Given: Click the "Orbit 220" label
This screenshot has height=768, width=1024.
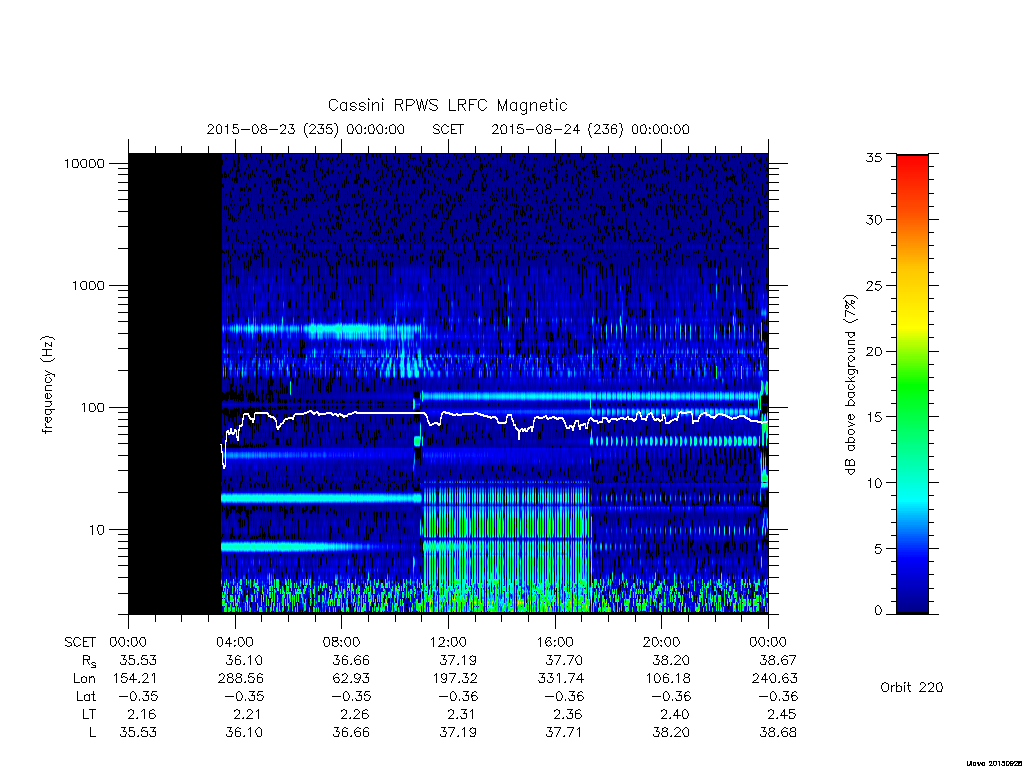Looking at the screenshot, I should [912, 687].
